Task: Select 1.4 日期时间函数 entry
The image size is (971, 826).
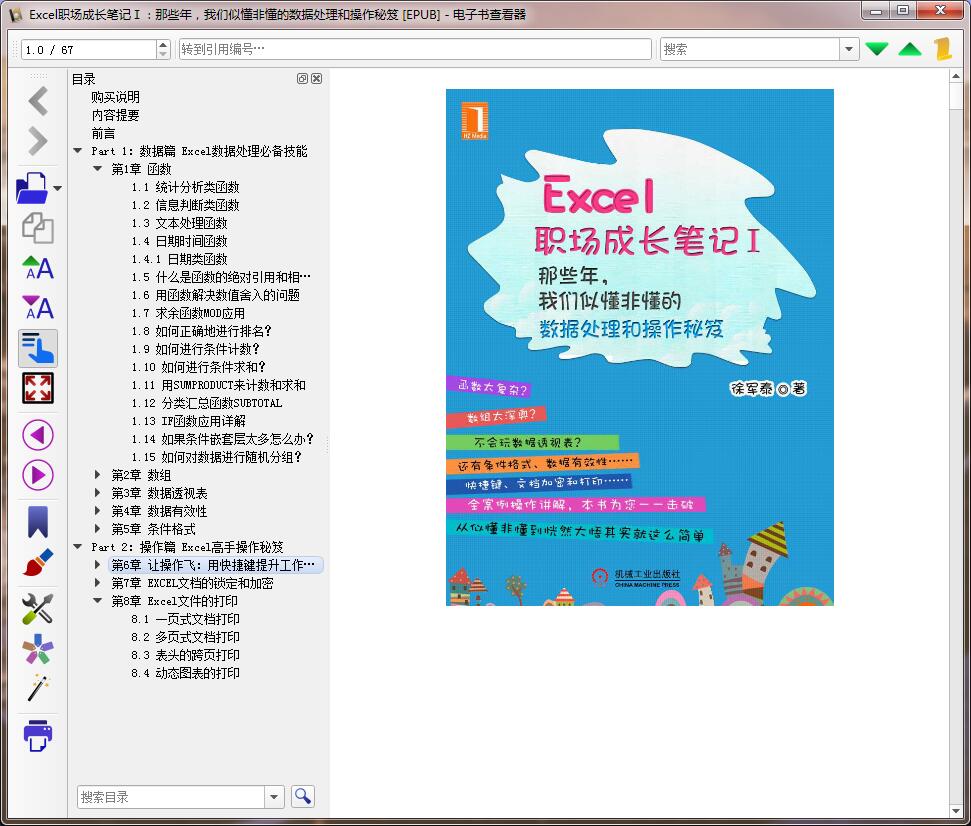Action: pos(179,240)
